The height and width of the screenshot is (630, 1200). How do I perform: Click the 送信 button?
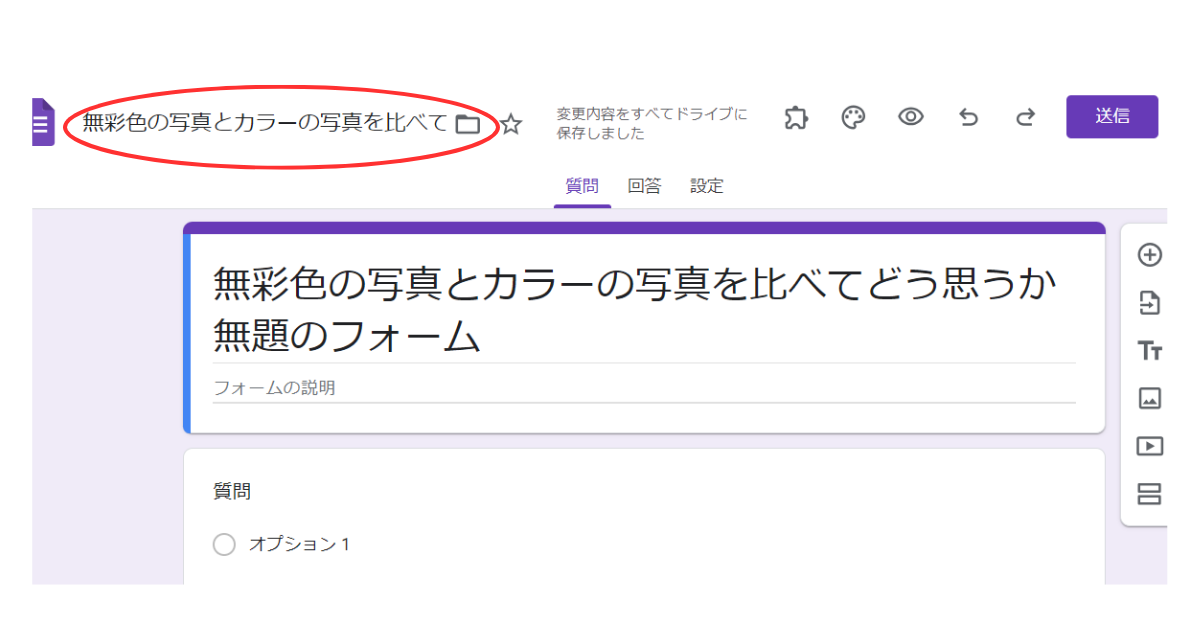coord(1112,116)
